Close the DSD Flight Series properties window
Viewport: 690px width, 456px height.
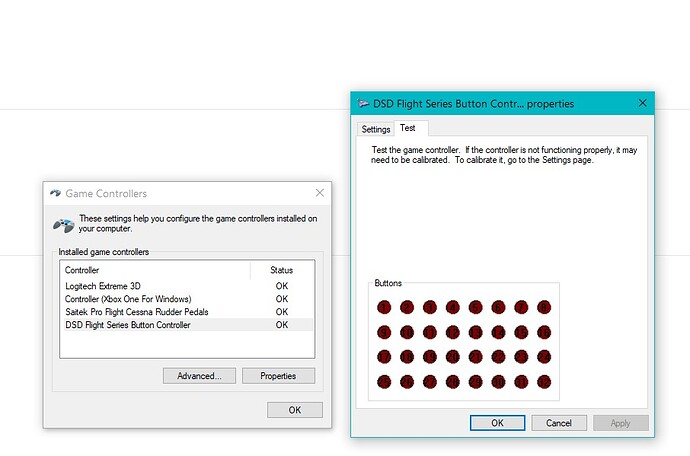[641, 103]
